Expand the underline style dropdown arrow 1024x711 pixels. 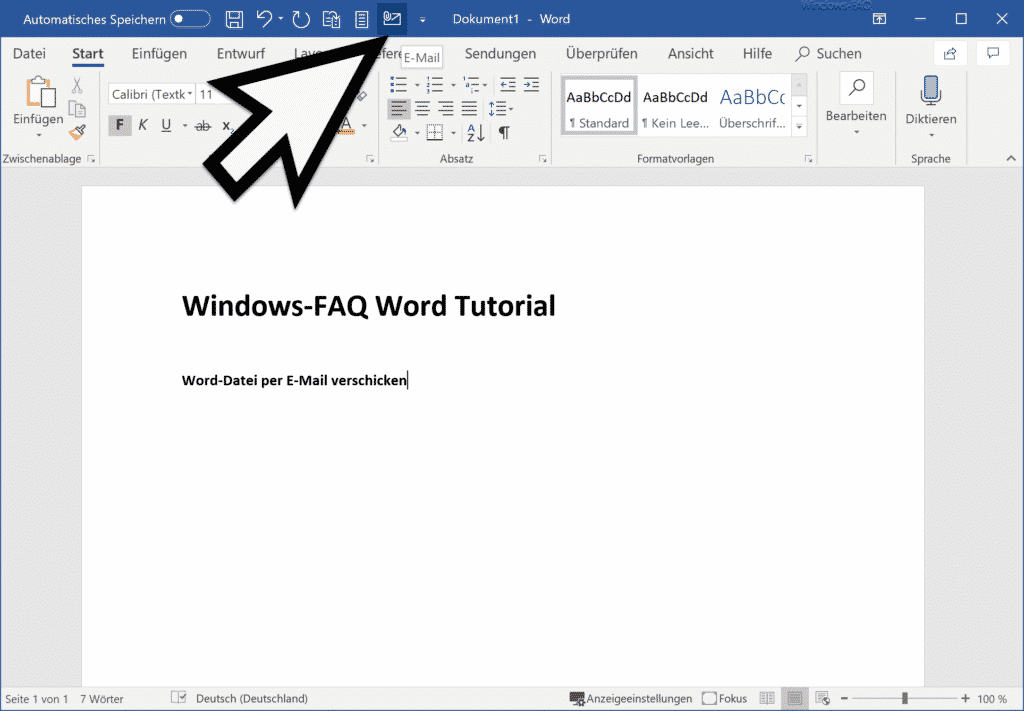(x=185, y=125)
